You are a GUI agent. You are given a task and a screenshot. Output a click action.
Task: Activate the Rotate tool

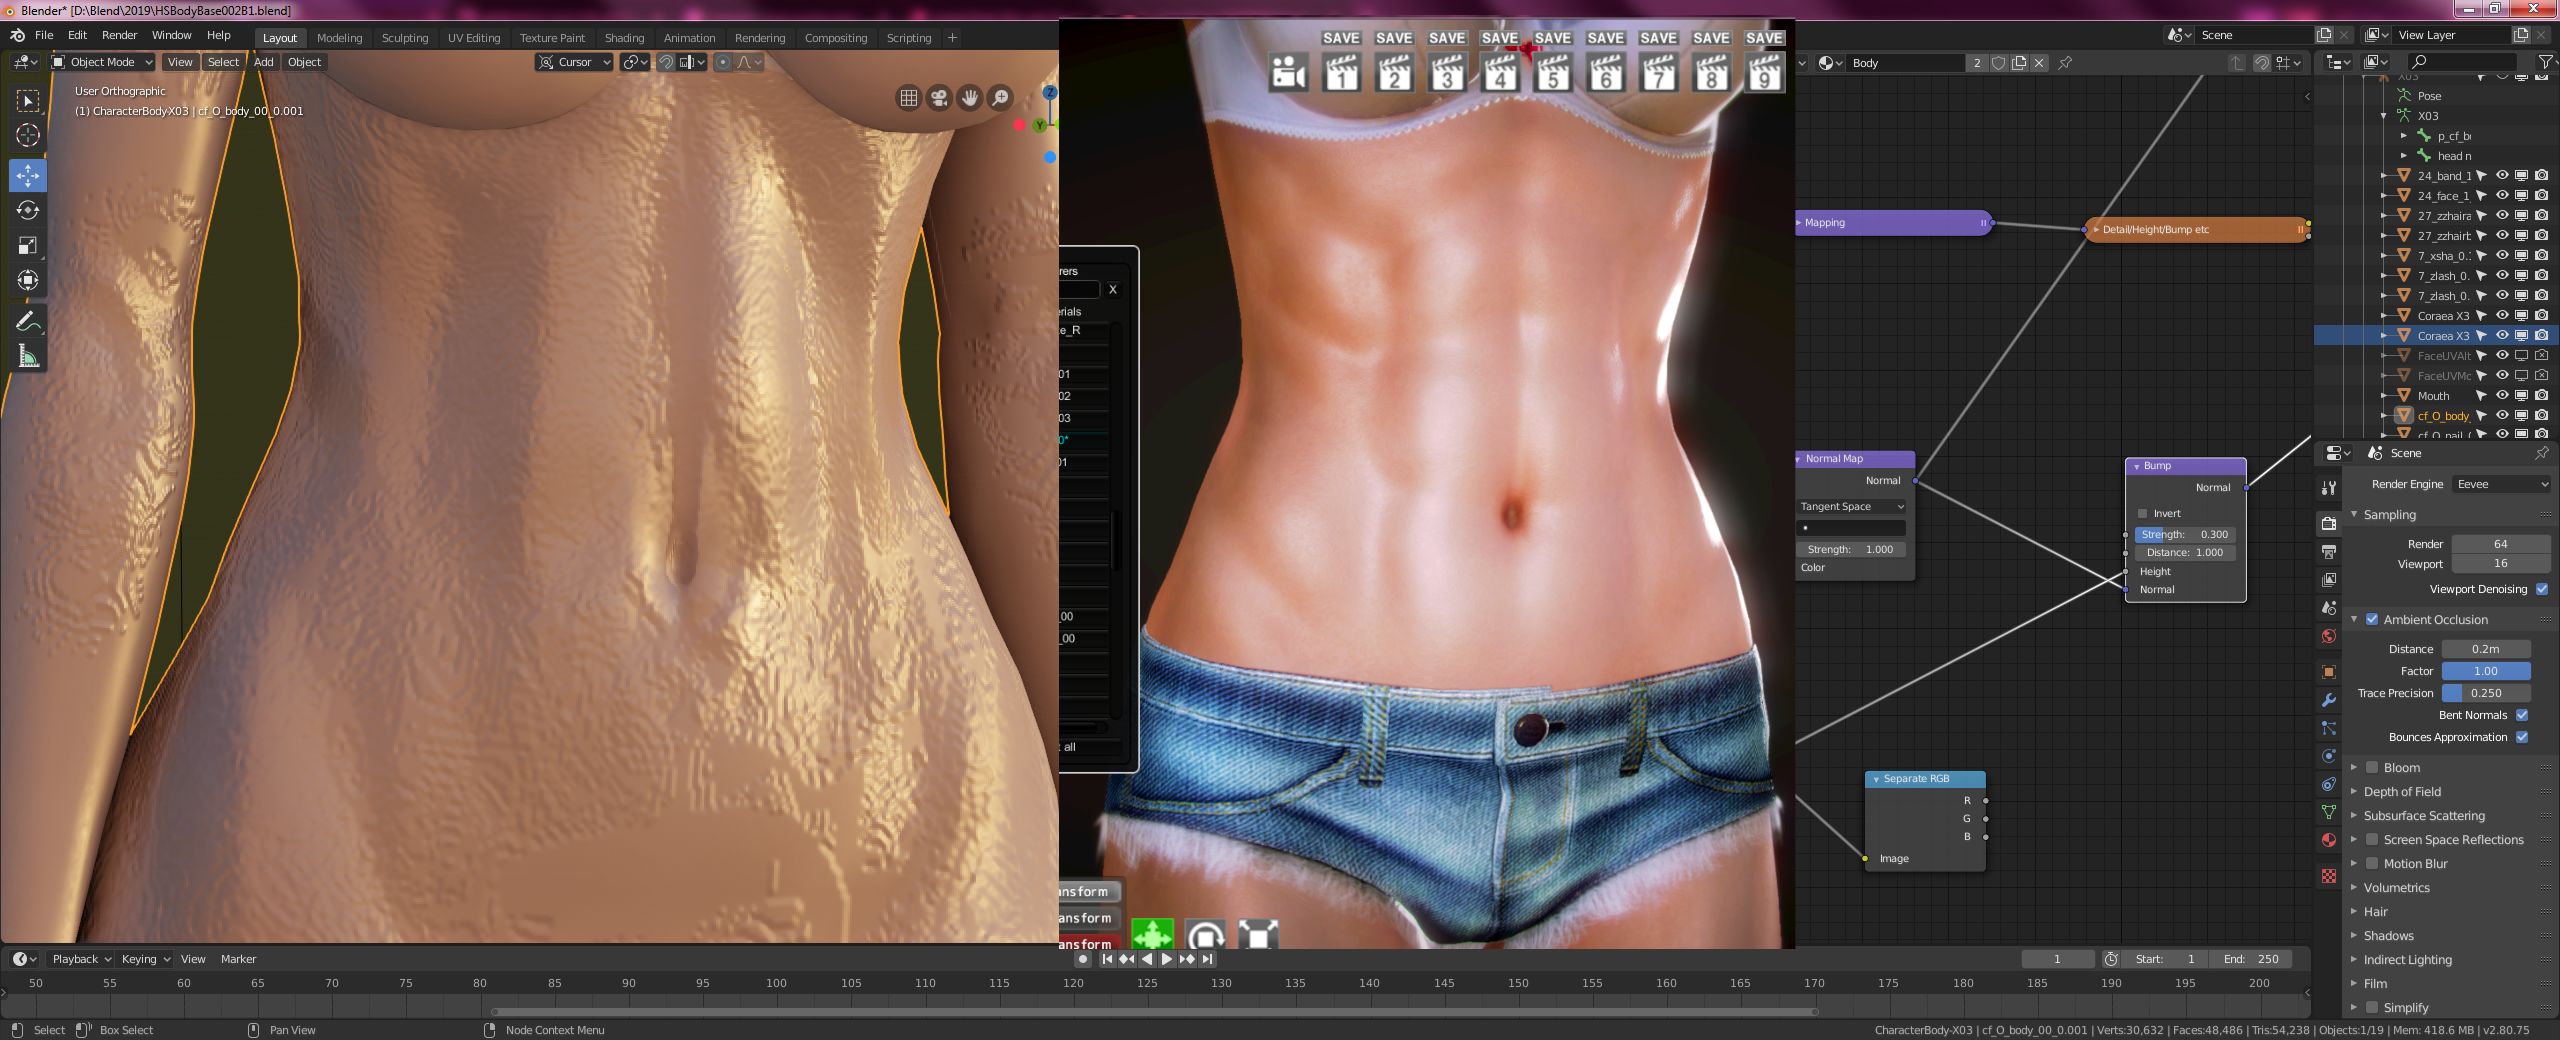28,210
